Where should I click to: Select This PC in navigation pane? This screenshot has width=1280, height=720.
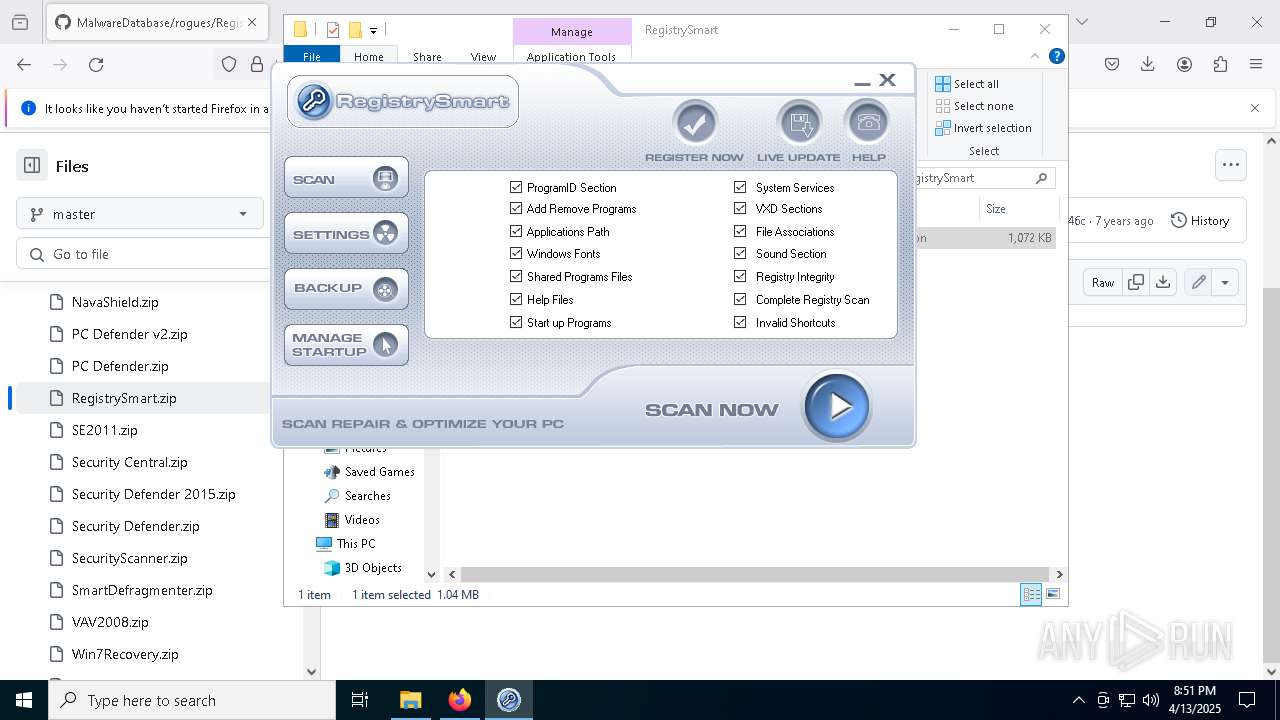click(346, 544)
